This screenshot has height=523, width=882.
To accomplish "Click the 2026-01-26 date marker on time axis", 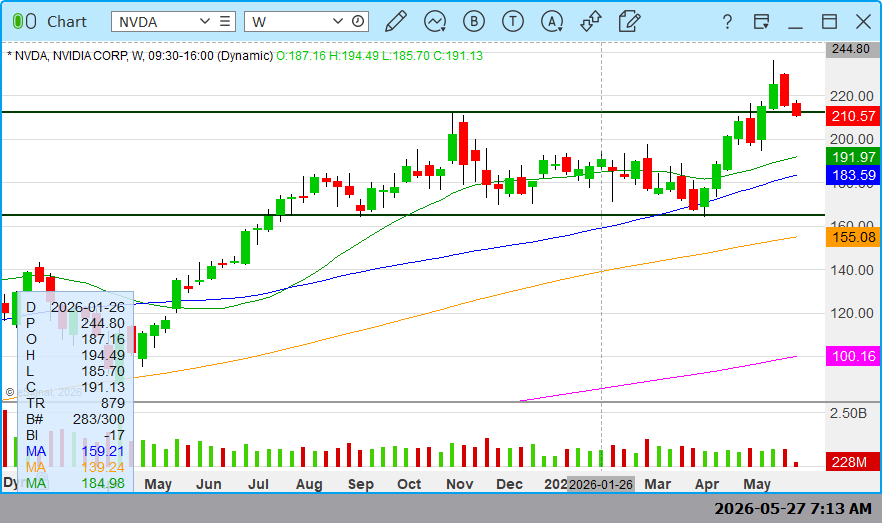I will click(601, 484).
